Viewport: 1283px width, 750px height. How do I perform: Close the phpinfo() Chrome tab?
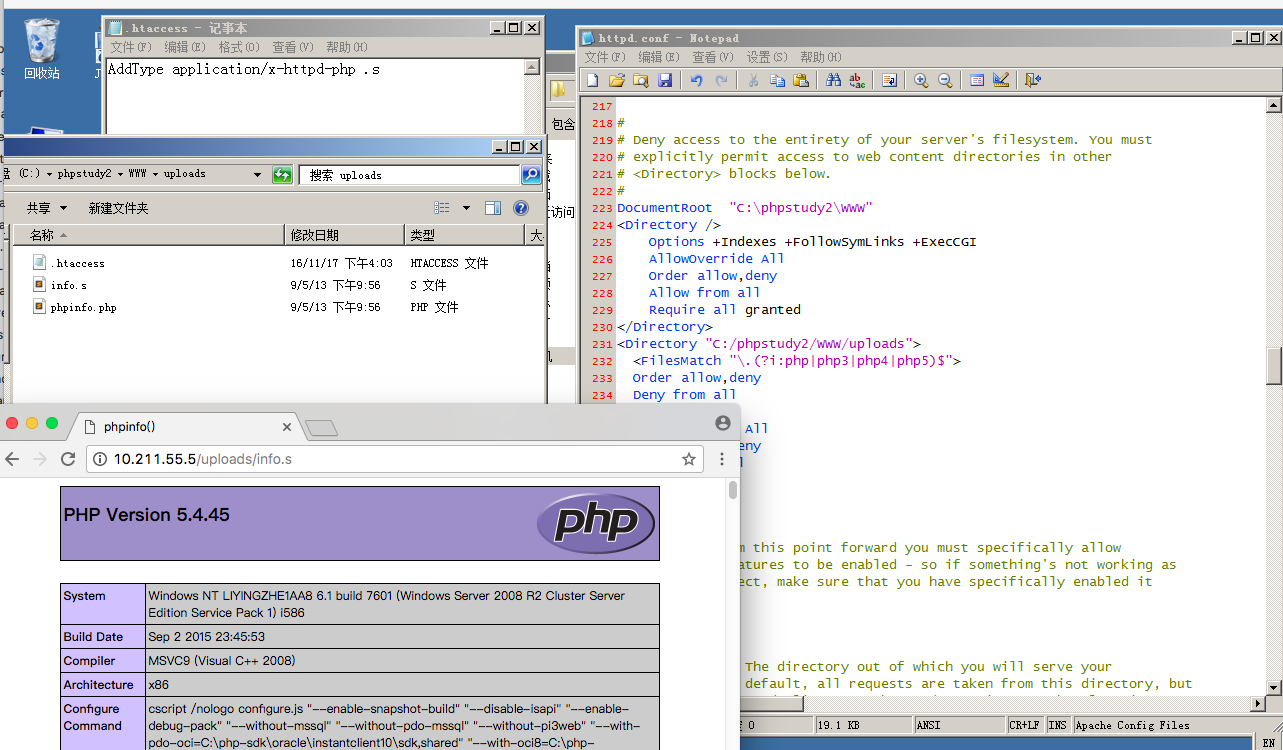[287, 427]
